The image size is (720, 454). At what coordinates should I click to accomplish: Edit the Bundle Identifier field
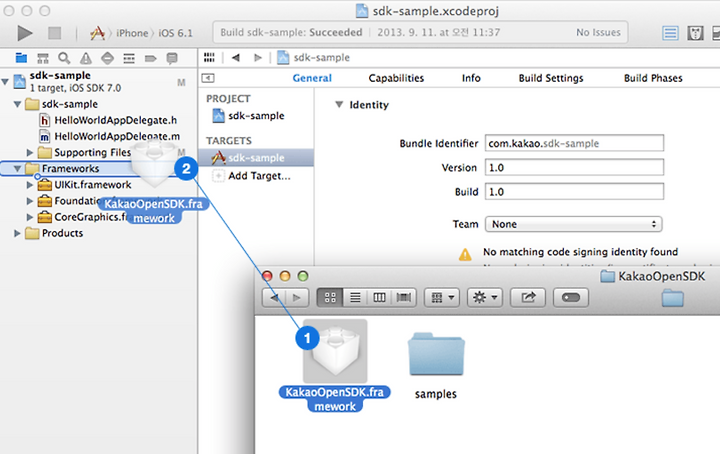point(574,143)
